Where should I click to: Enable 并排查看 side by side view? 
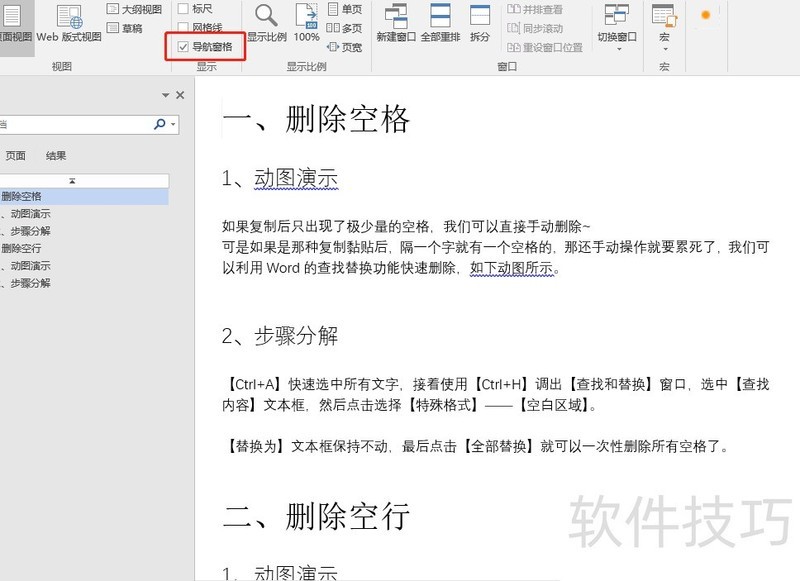click(x=535, y=9)
